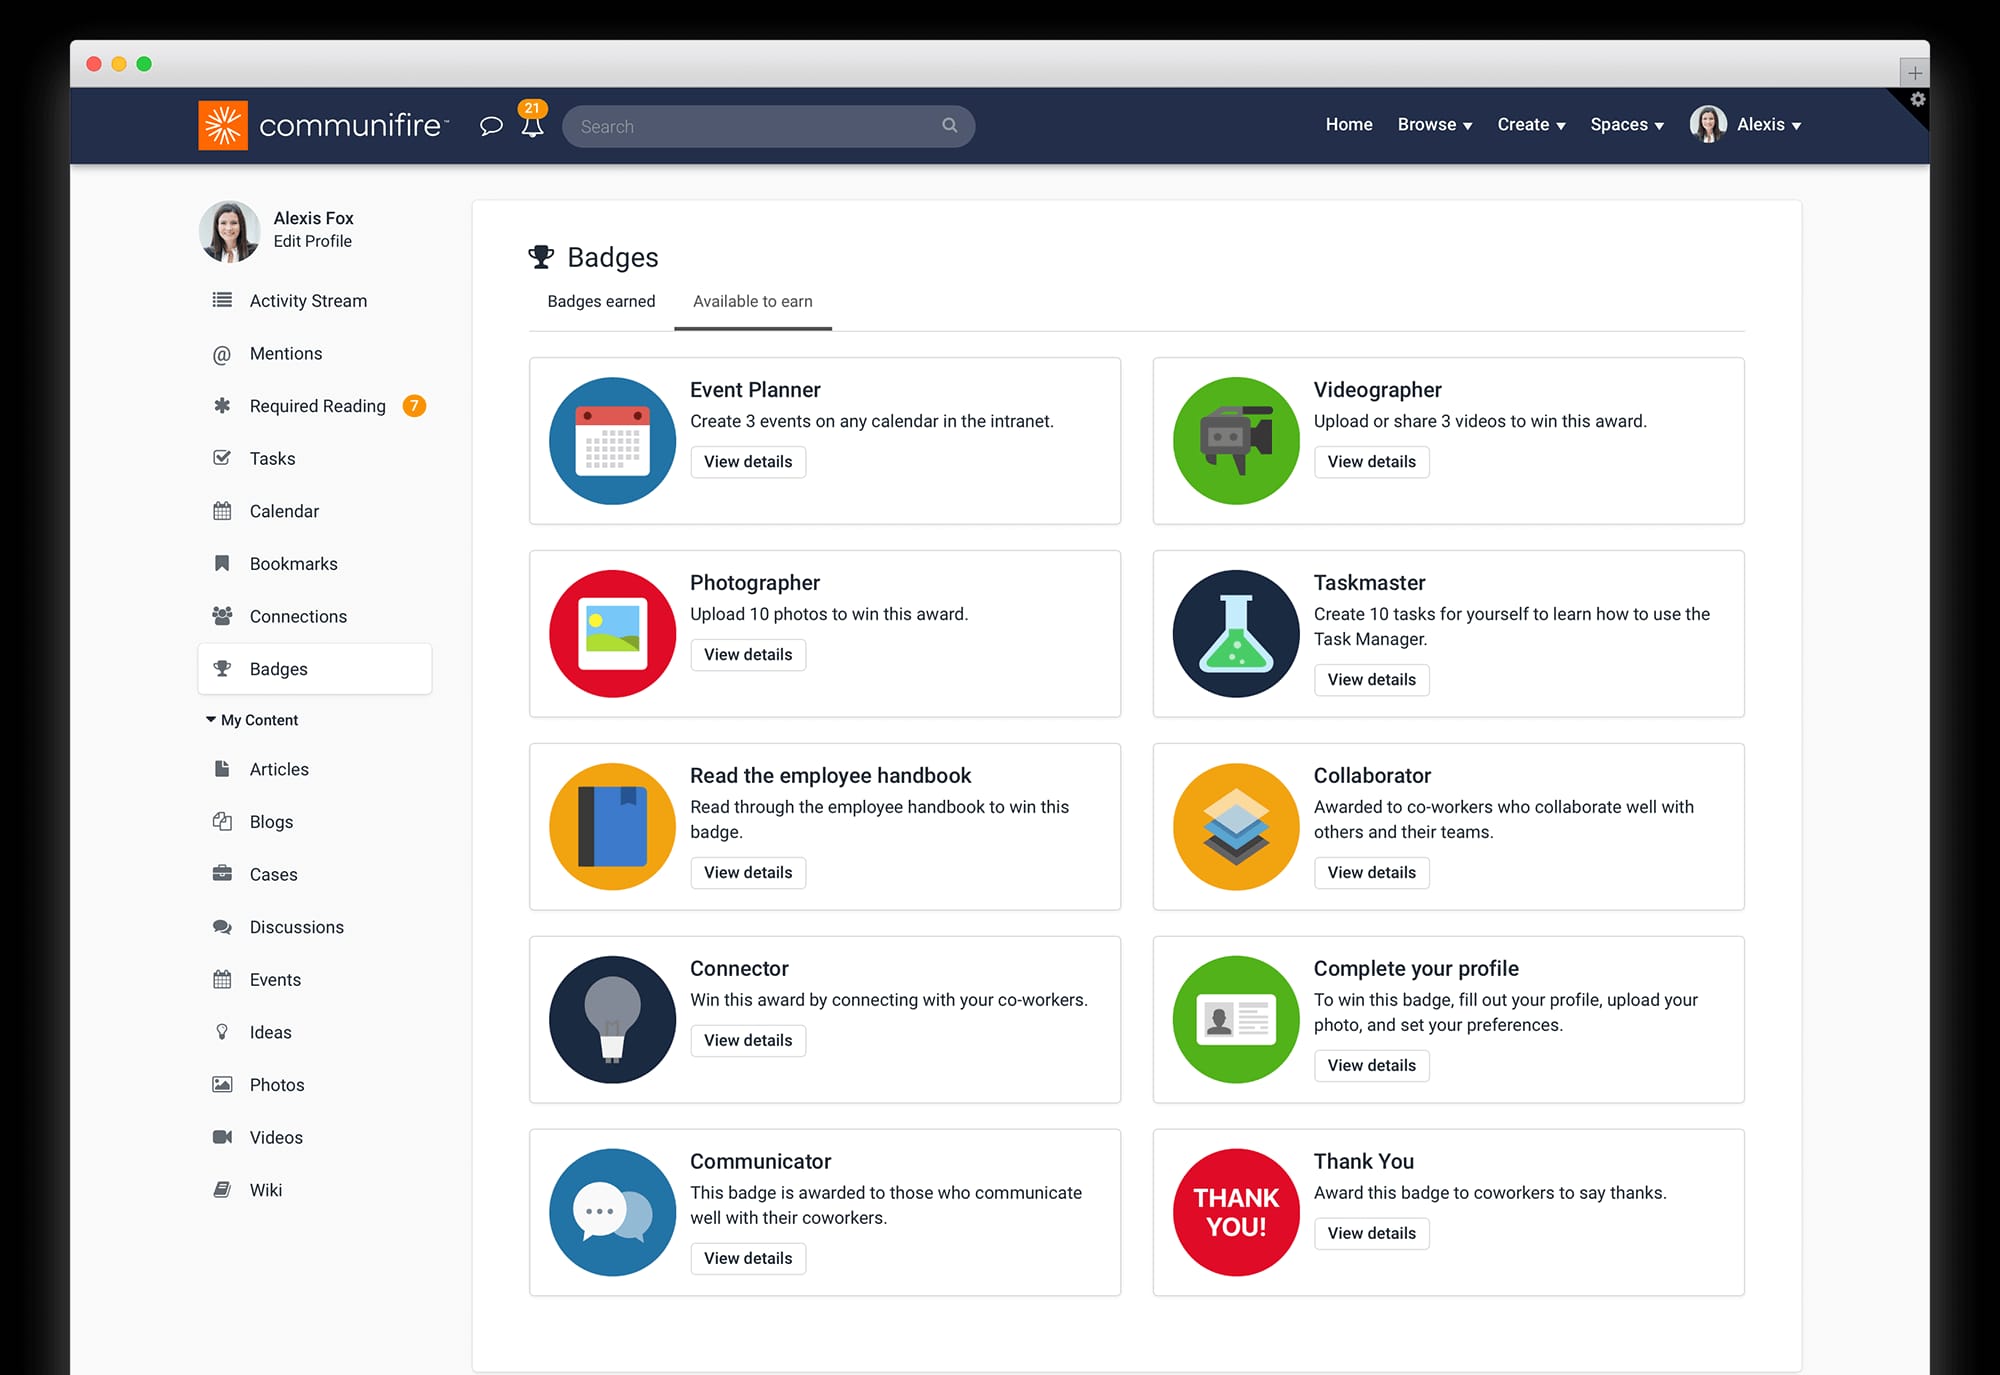Viewport: 2000px width, 1375px height.
Task: Open the Browse dropdown menu
Action: [1434, 124]
